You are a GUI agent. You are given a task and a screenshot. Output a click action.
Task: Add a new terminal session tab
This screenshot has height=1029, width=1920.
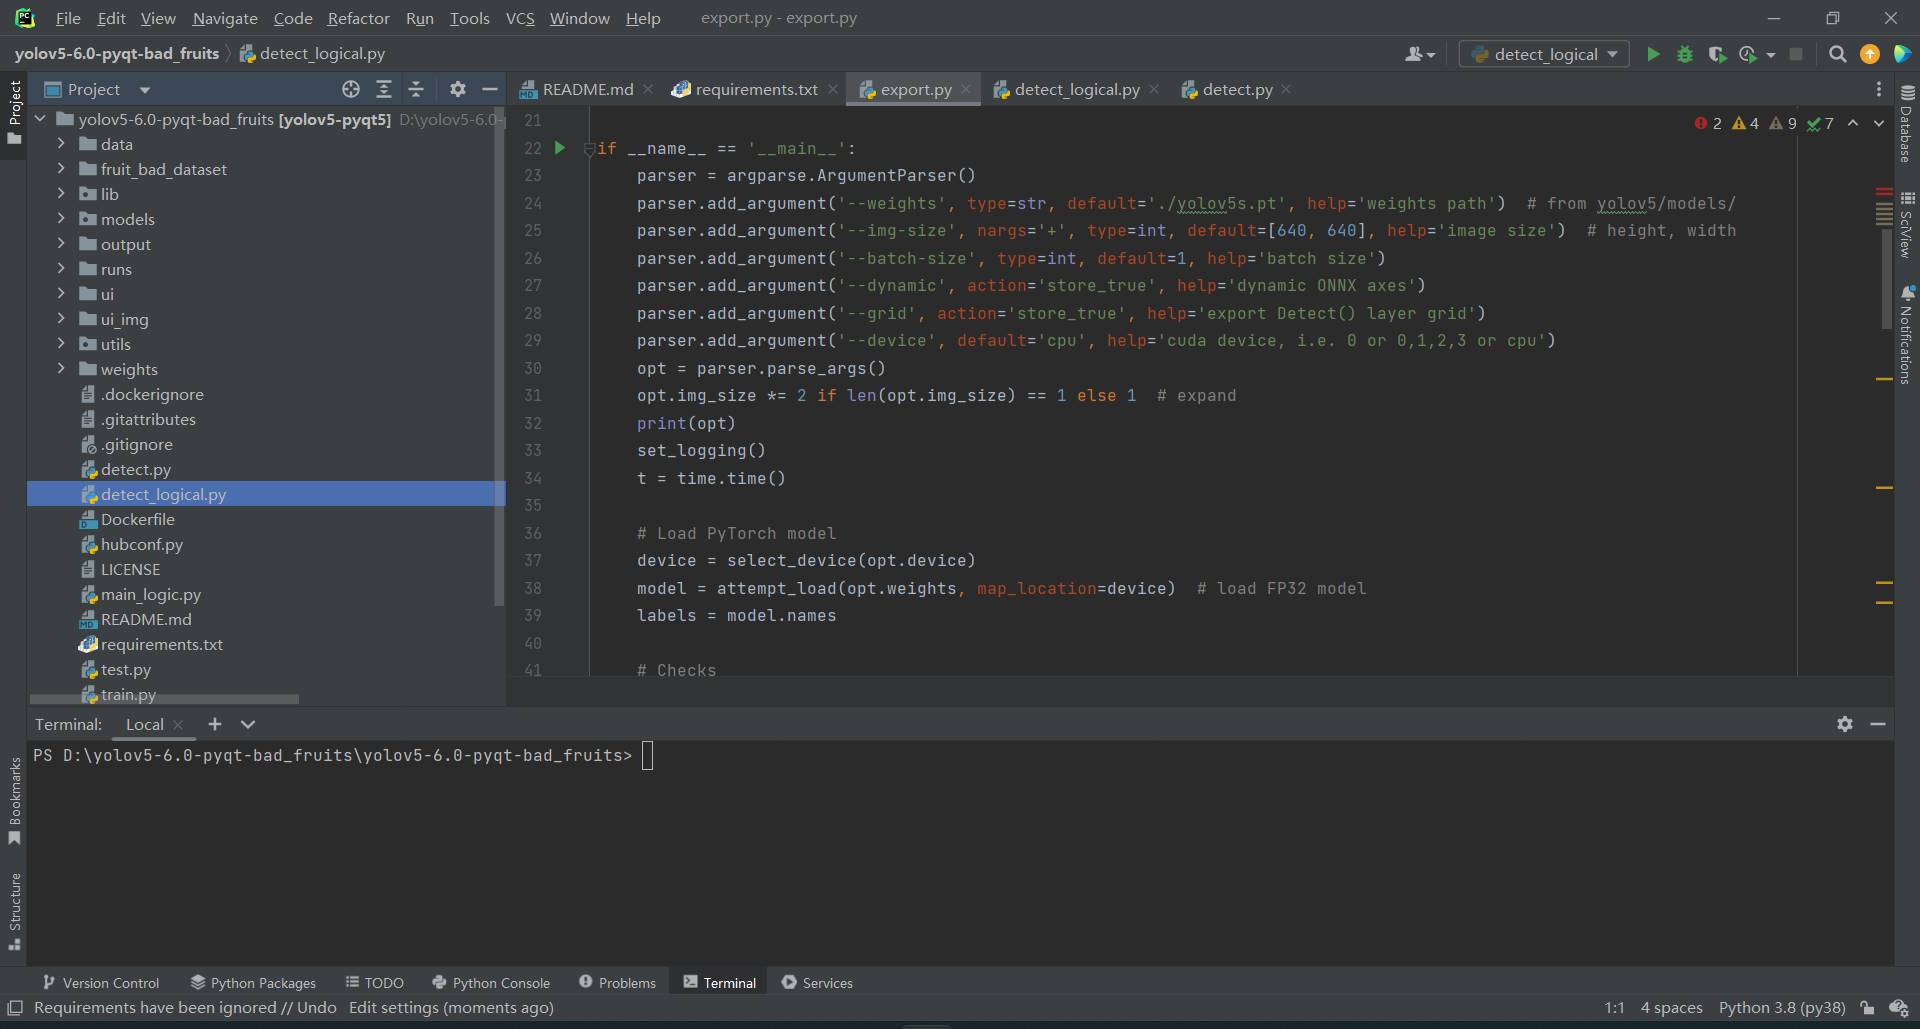tap(214, 724)
